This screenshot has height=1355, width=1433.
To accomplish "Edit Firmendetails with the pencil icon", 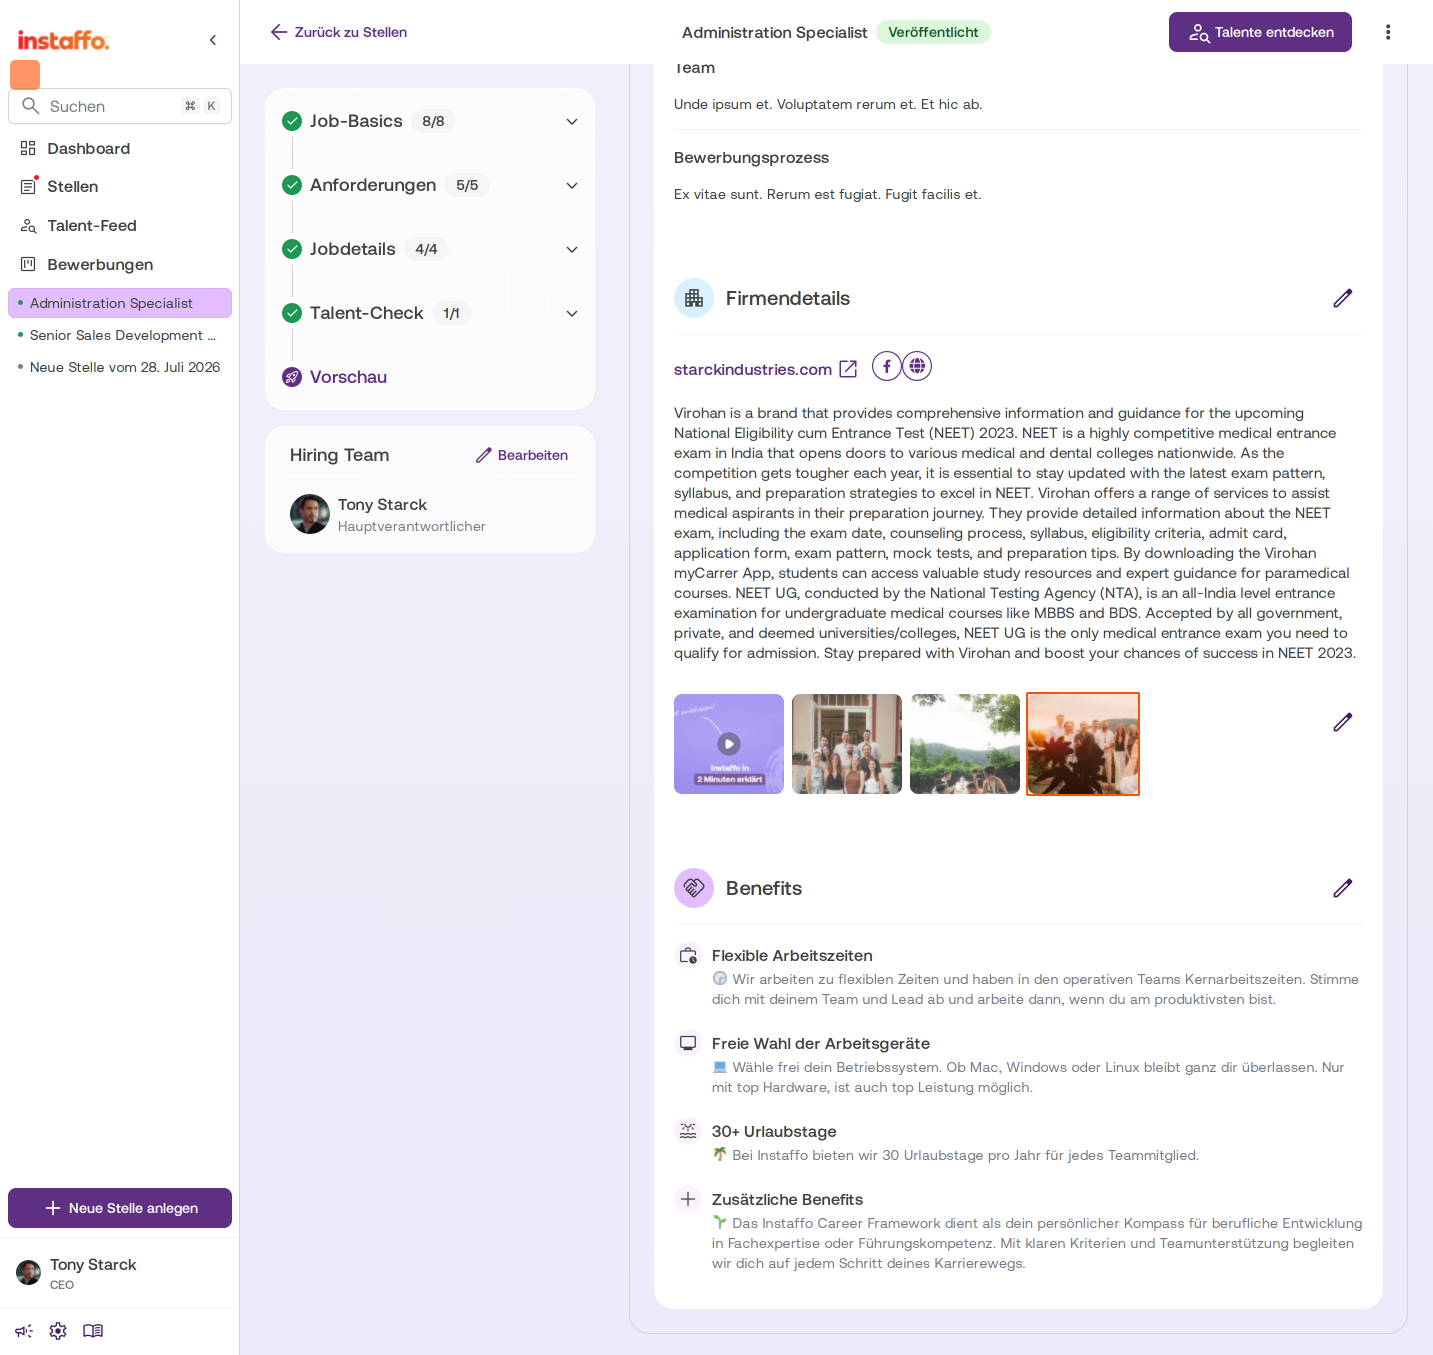I will click(x=1342, y=298).
